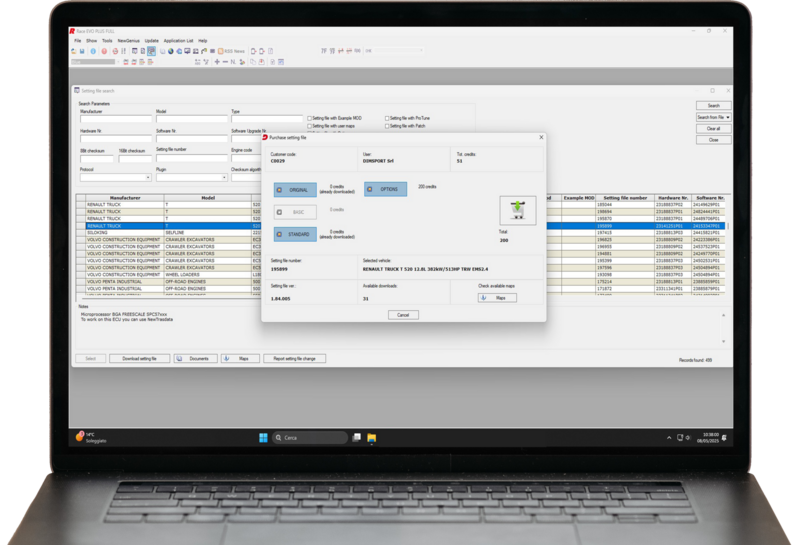Toggle the ORIGINAL file type option
The width and height of the screenshot is (800, 545).
294,189
